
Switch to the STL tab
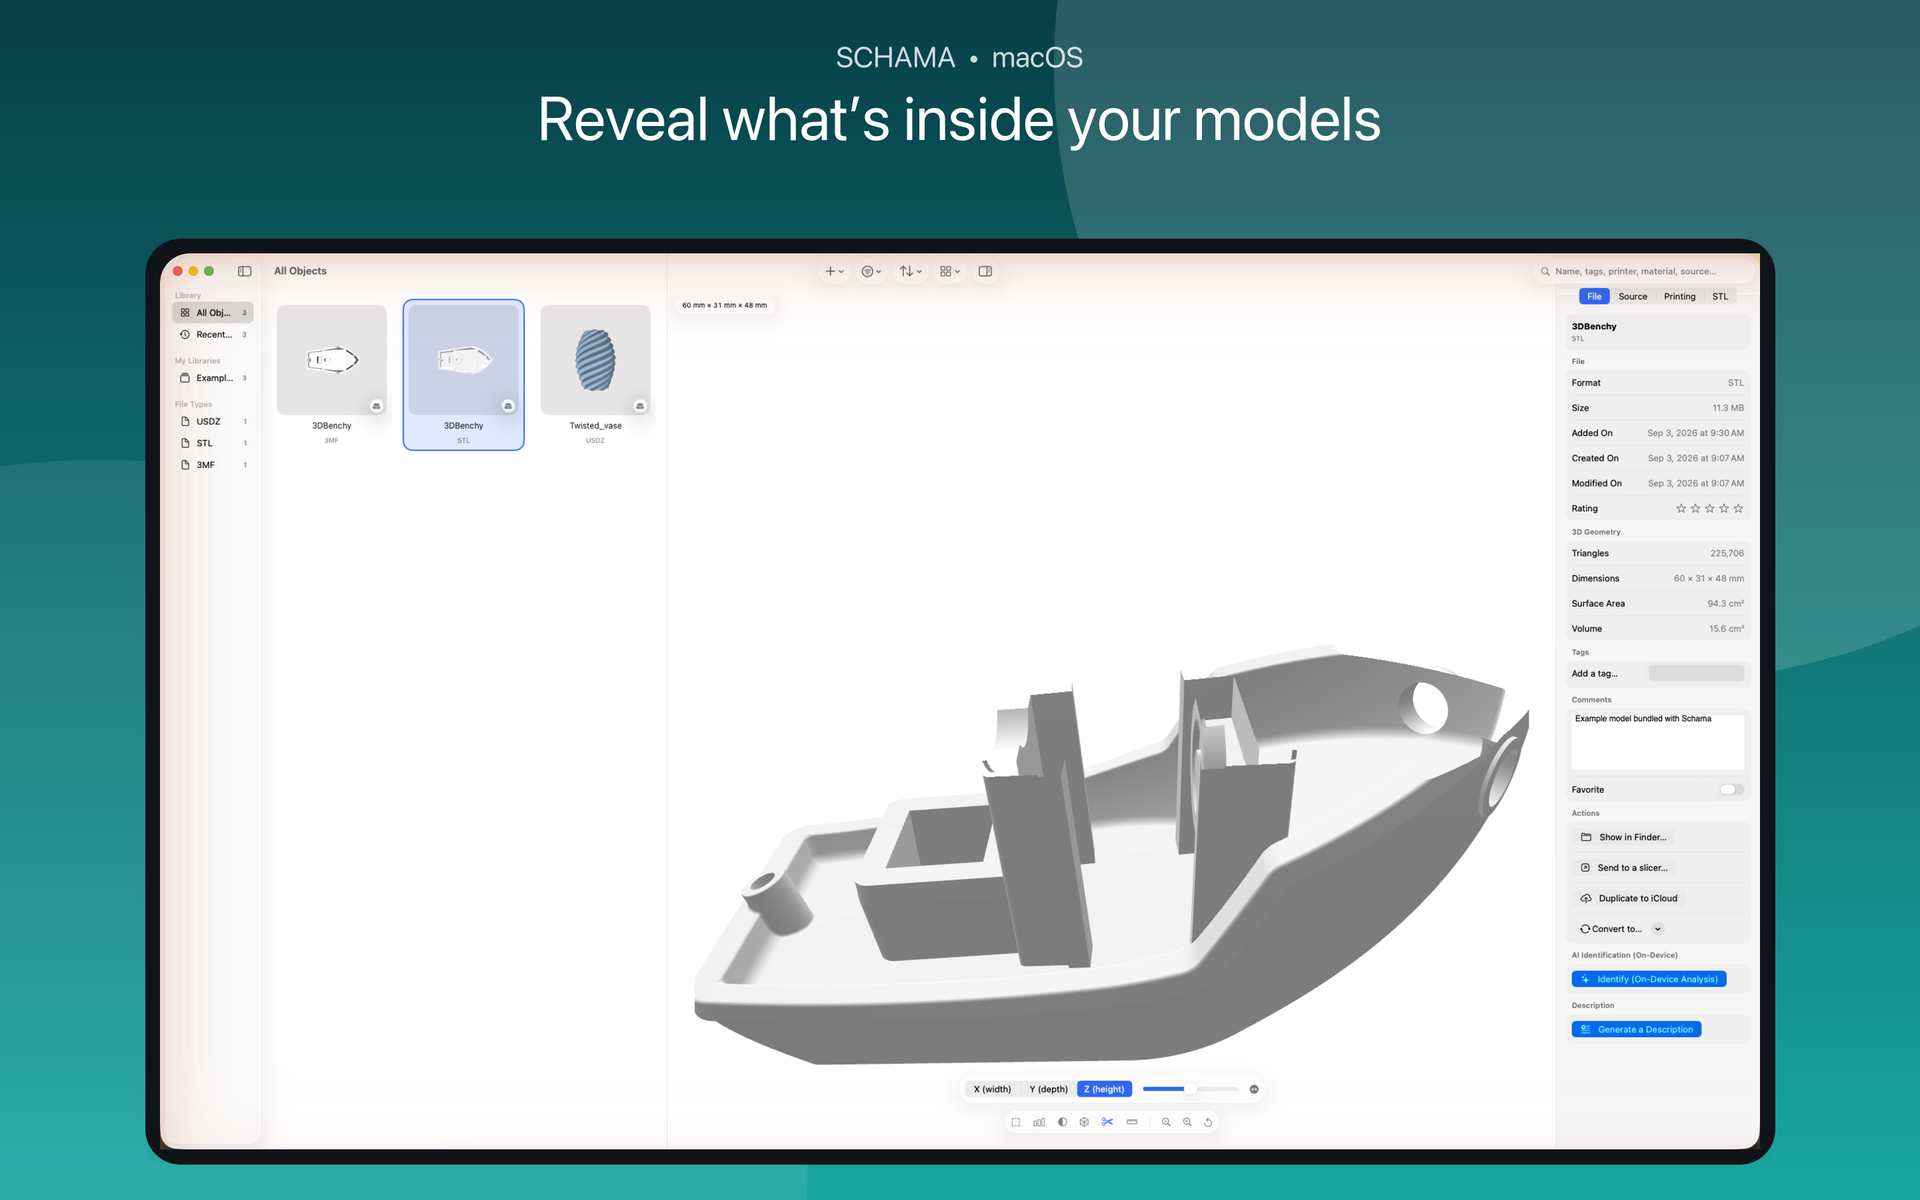click(x=1719, y=296)
